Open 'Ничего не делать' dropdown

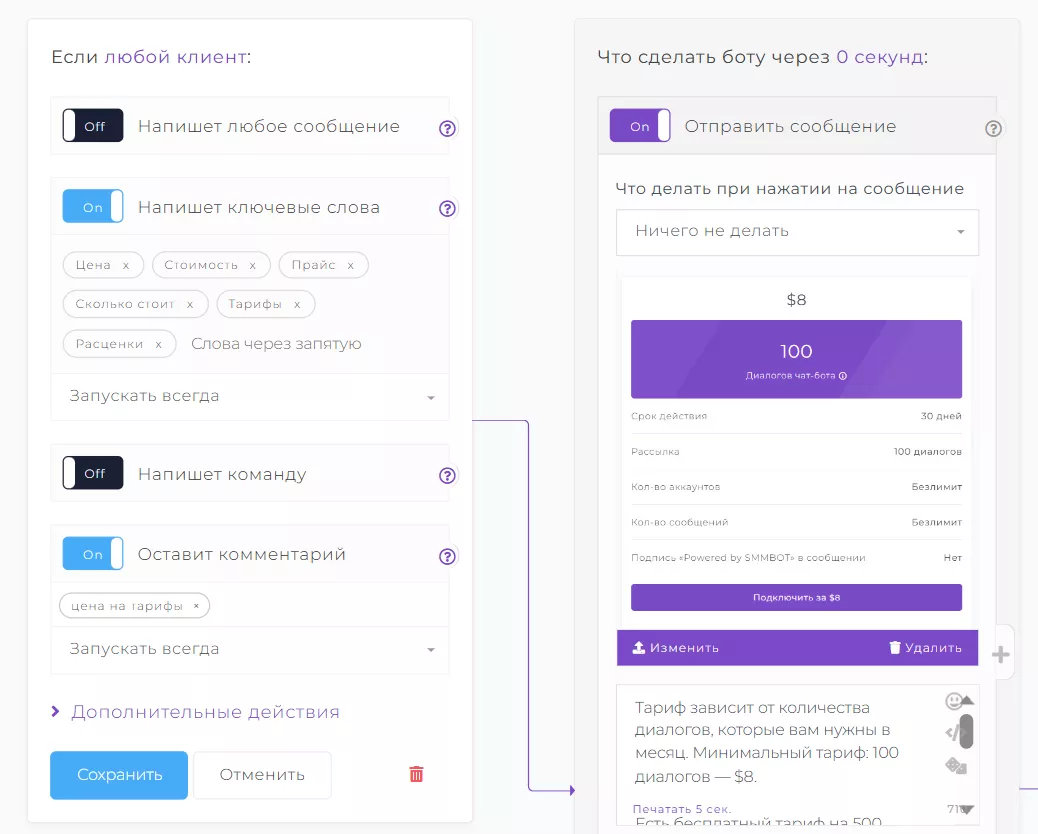click(797, 232)
